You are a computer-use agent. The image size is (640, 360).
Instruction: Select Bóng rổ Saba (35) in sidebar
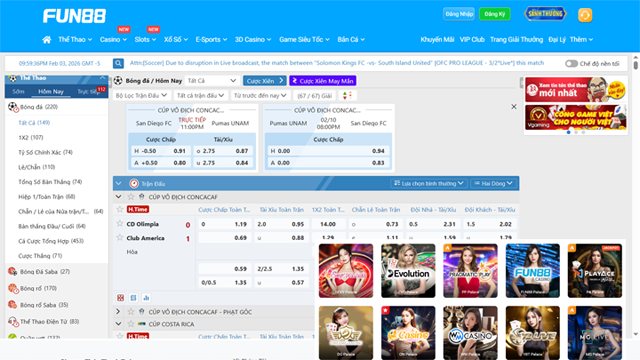coord(44,305)
